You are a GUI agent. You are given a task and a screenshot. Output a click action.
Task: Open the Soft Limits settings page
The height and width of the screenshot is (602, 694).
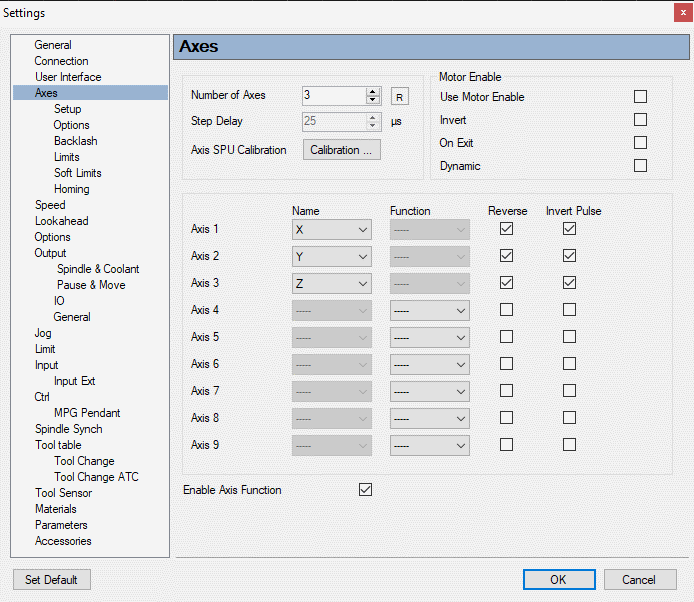point(77,173)
